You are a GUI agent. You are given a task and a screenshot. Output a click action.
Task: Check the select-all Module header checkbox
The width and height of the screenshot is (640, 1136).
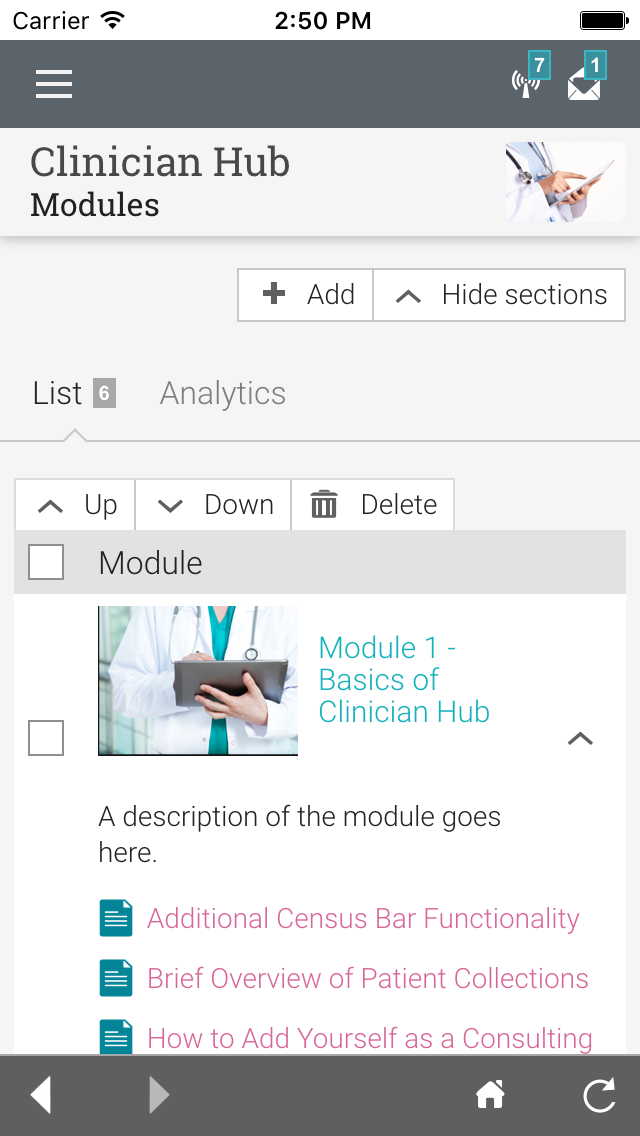[46, 562]
